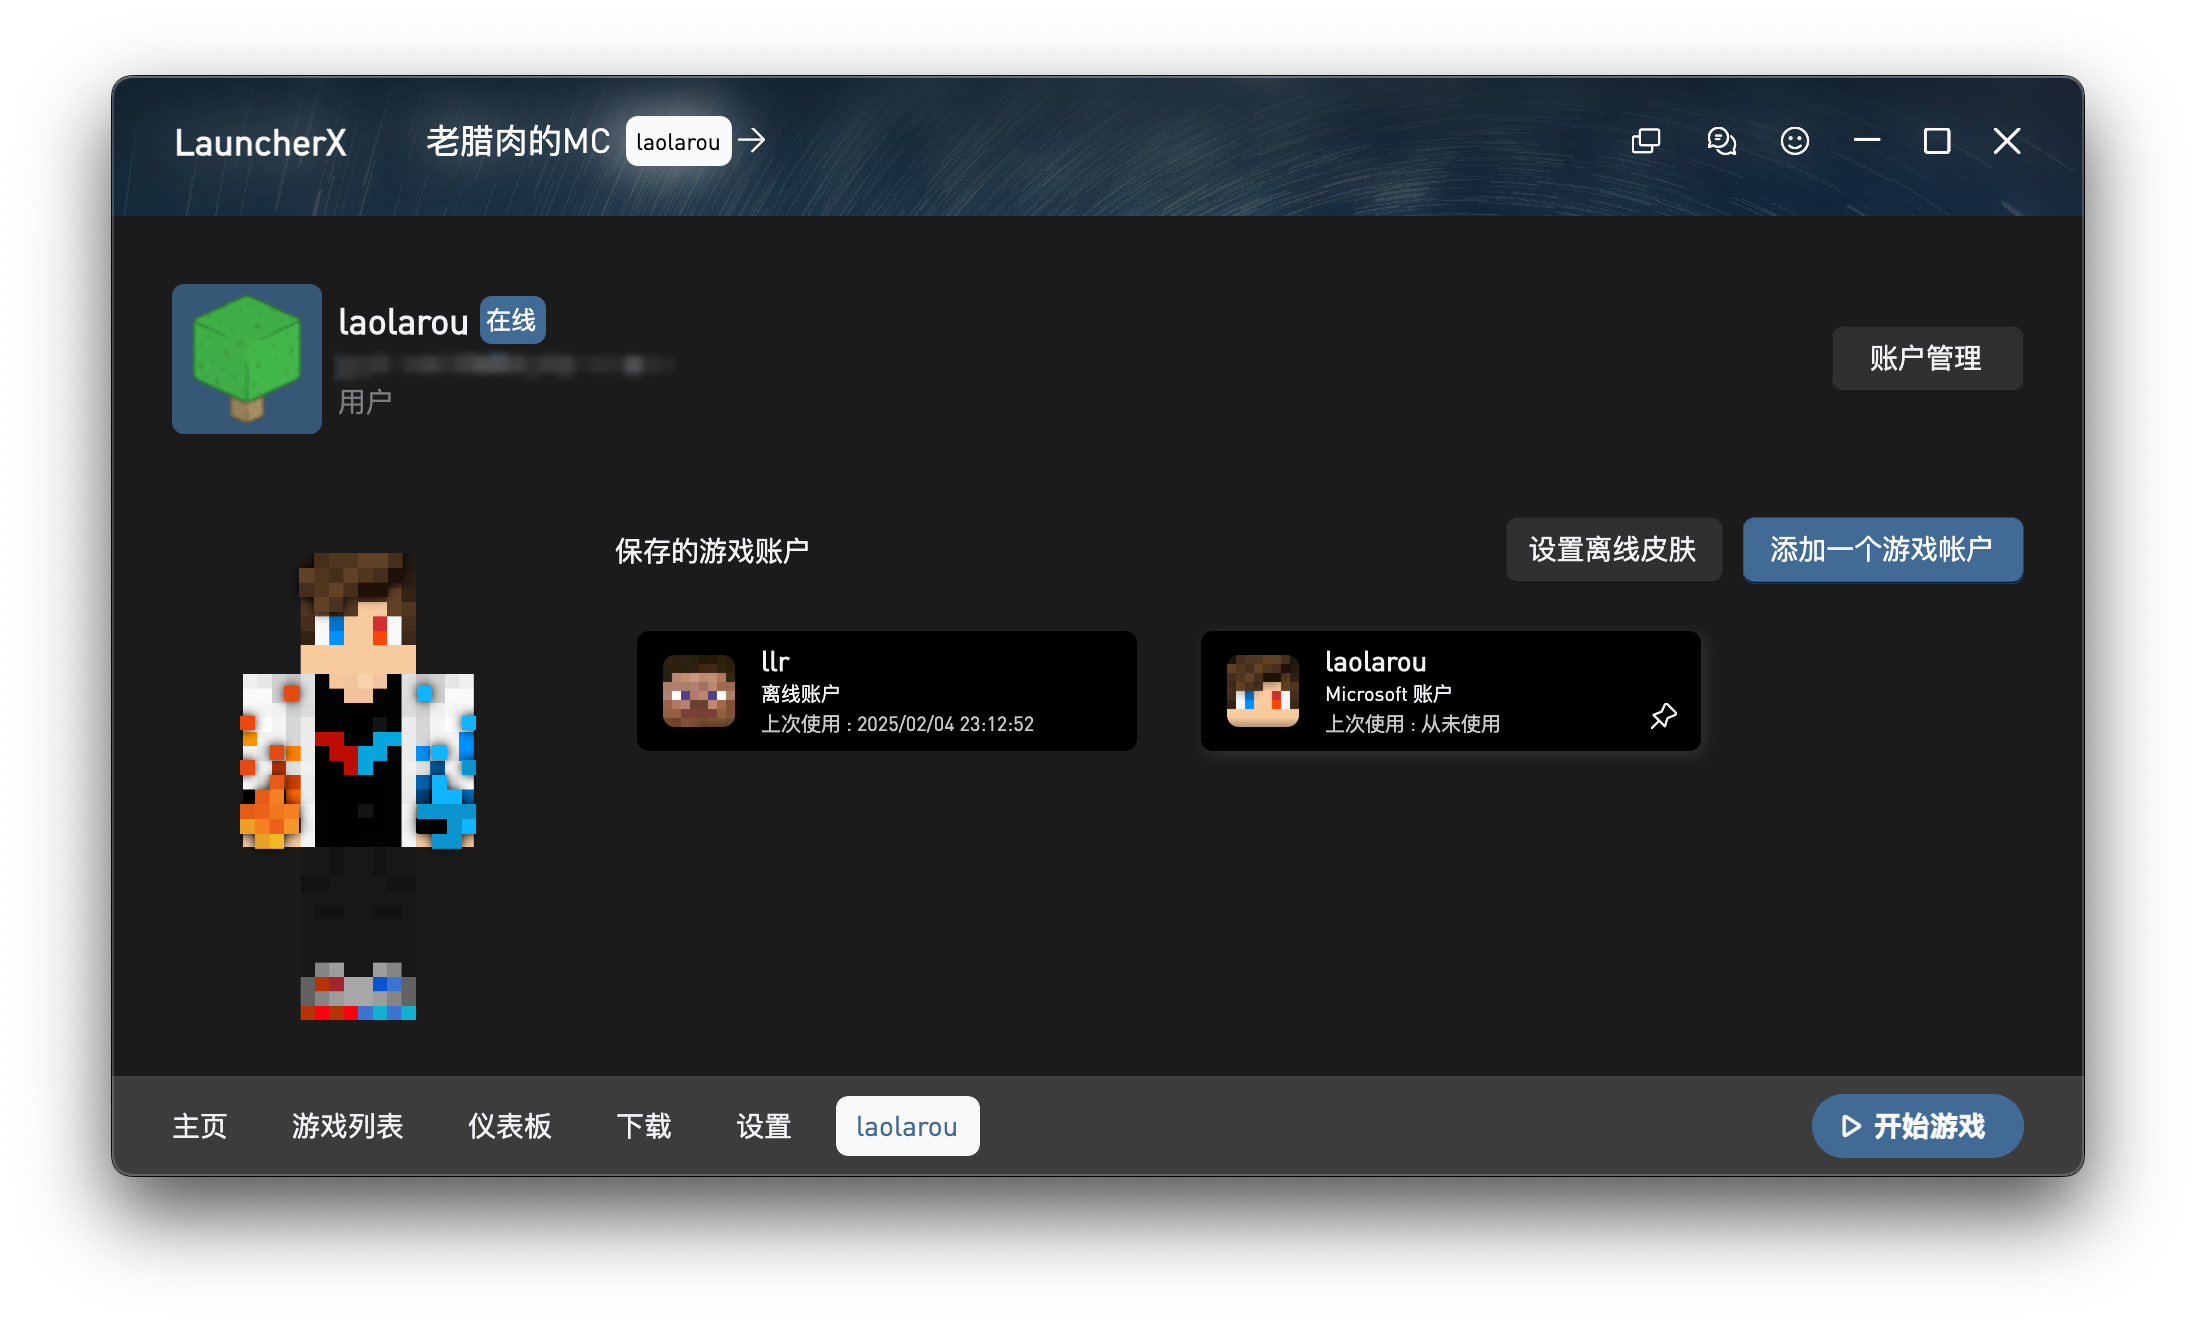The width and height of the screenshot is (2196, 1324).
Task: Click the llr account head avatar
Action: 699,691
